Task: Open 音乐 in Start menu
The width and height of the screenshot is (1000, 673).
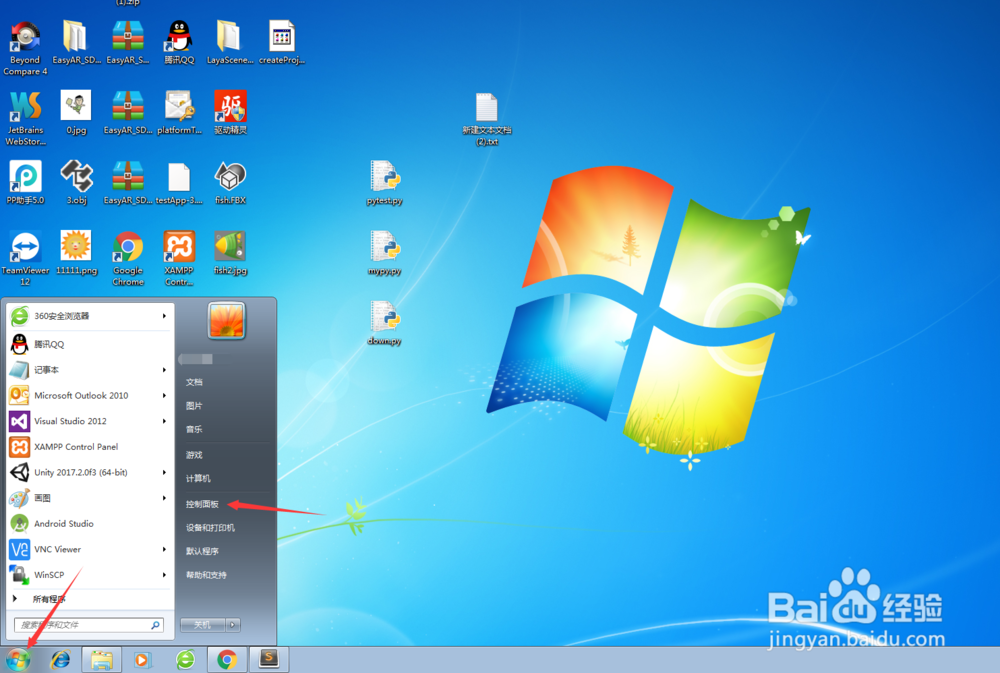Action: coord(195,429)
